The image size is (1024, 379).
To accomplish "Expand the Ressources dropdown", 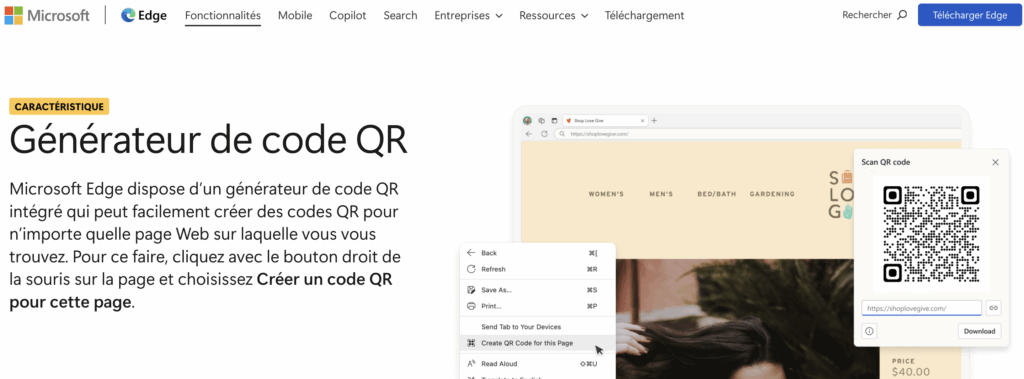I will 554,15.
